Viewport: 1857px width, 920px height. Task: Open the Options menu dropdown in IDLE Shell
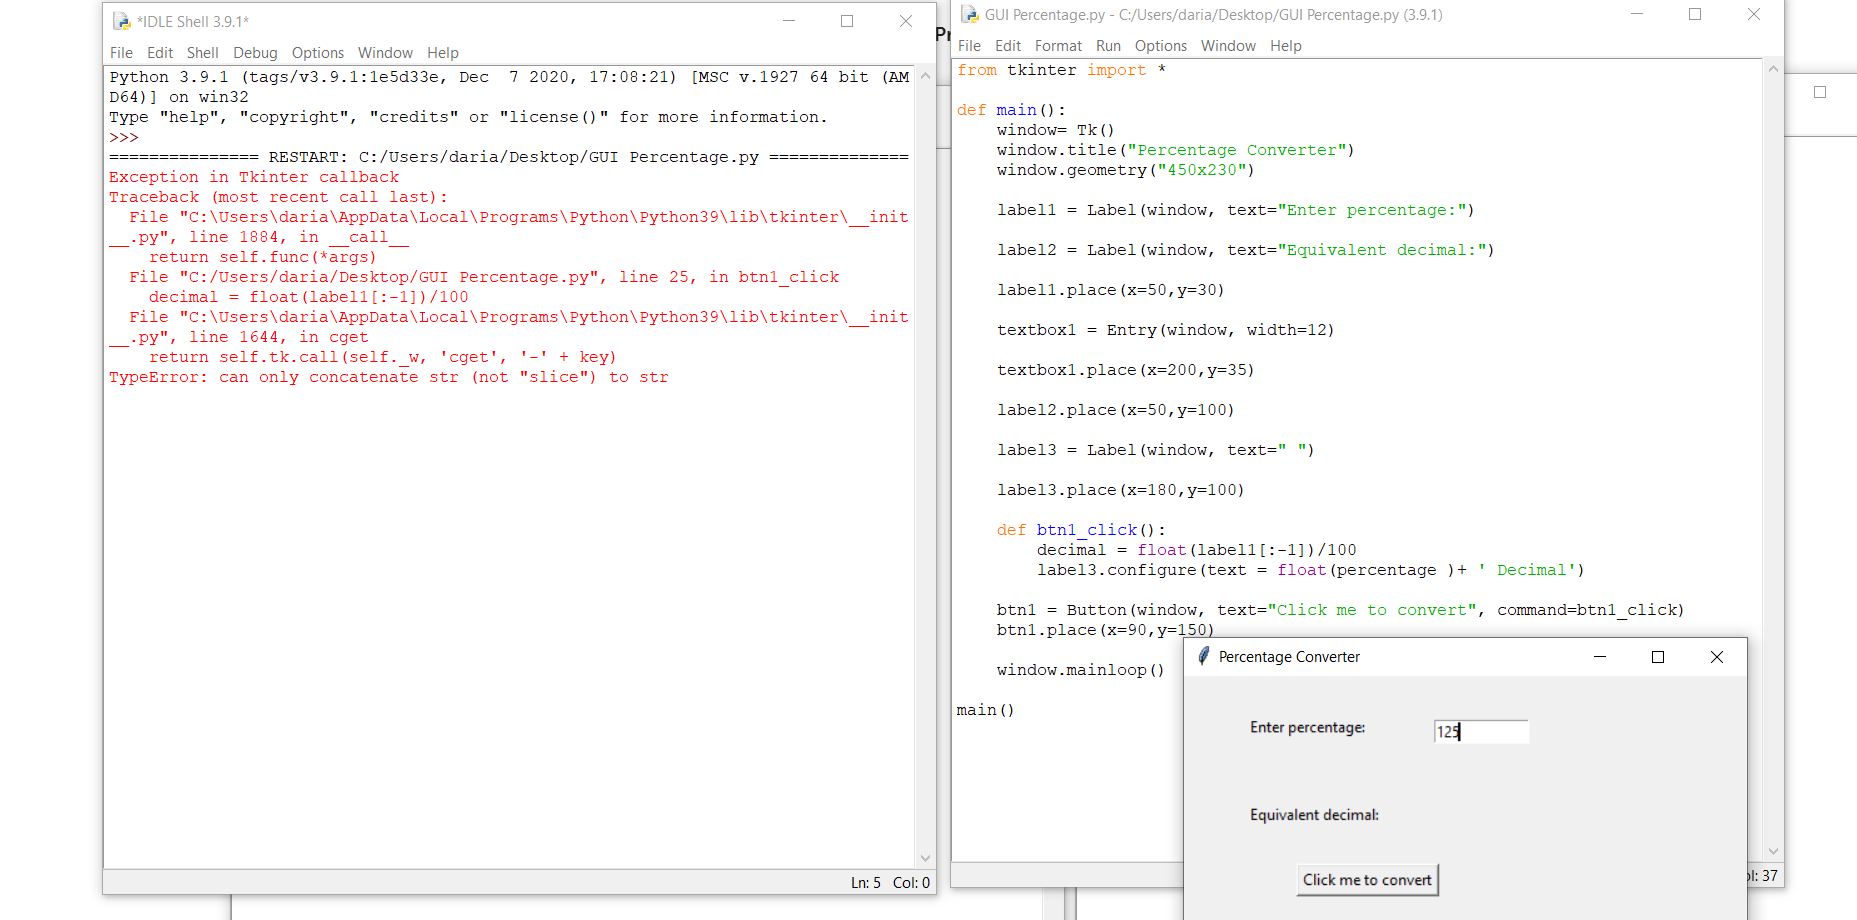[x=318, y=53]
